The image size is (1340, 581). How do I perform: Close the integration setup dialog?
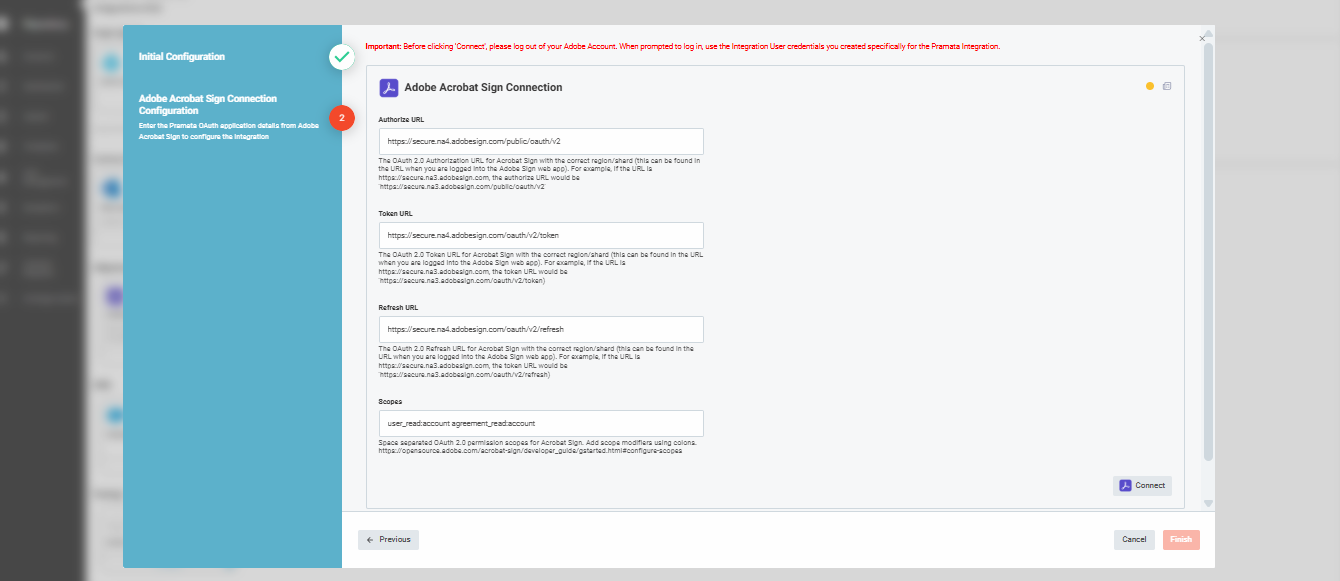(1202, 38)
